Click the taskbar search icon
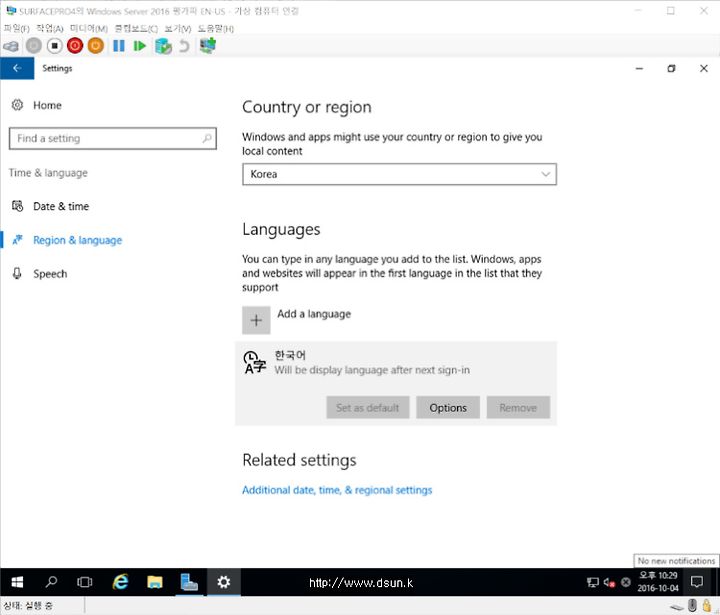 tap(51, 582)
